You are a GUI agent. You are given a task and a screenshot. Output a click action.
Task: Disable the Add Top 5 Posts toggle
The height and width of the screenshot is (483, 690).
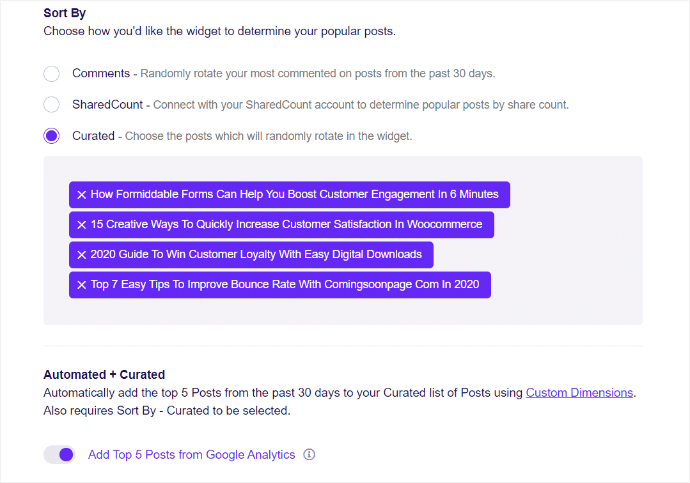[x=59, y=454]
